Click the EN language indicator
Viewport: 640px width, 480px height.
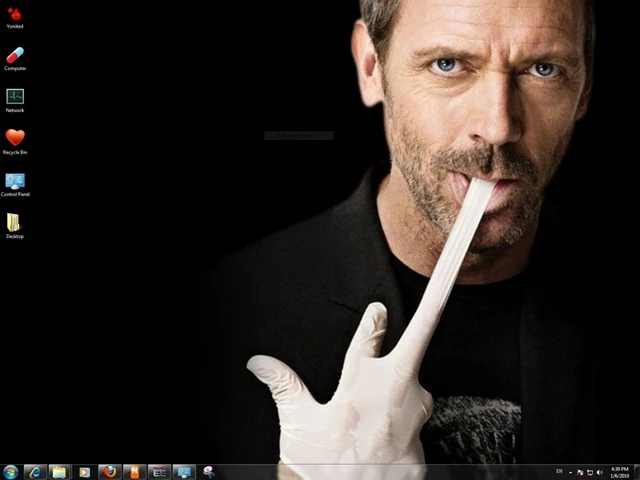coord(559,472)
